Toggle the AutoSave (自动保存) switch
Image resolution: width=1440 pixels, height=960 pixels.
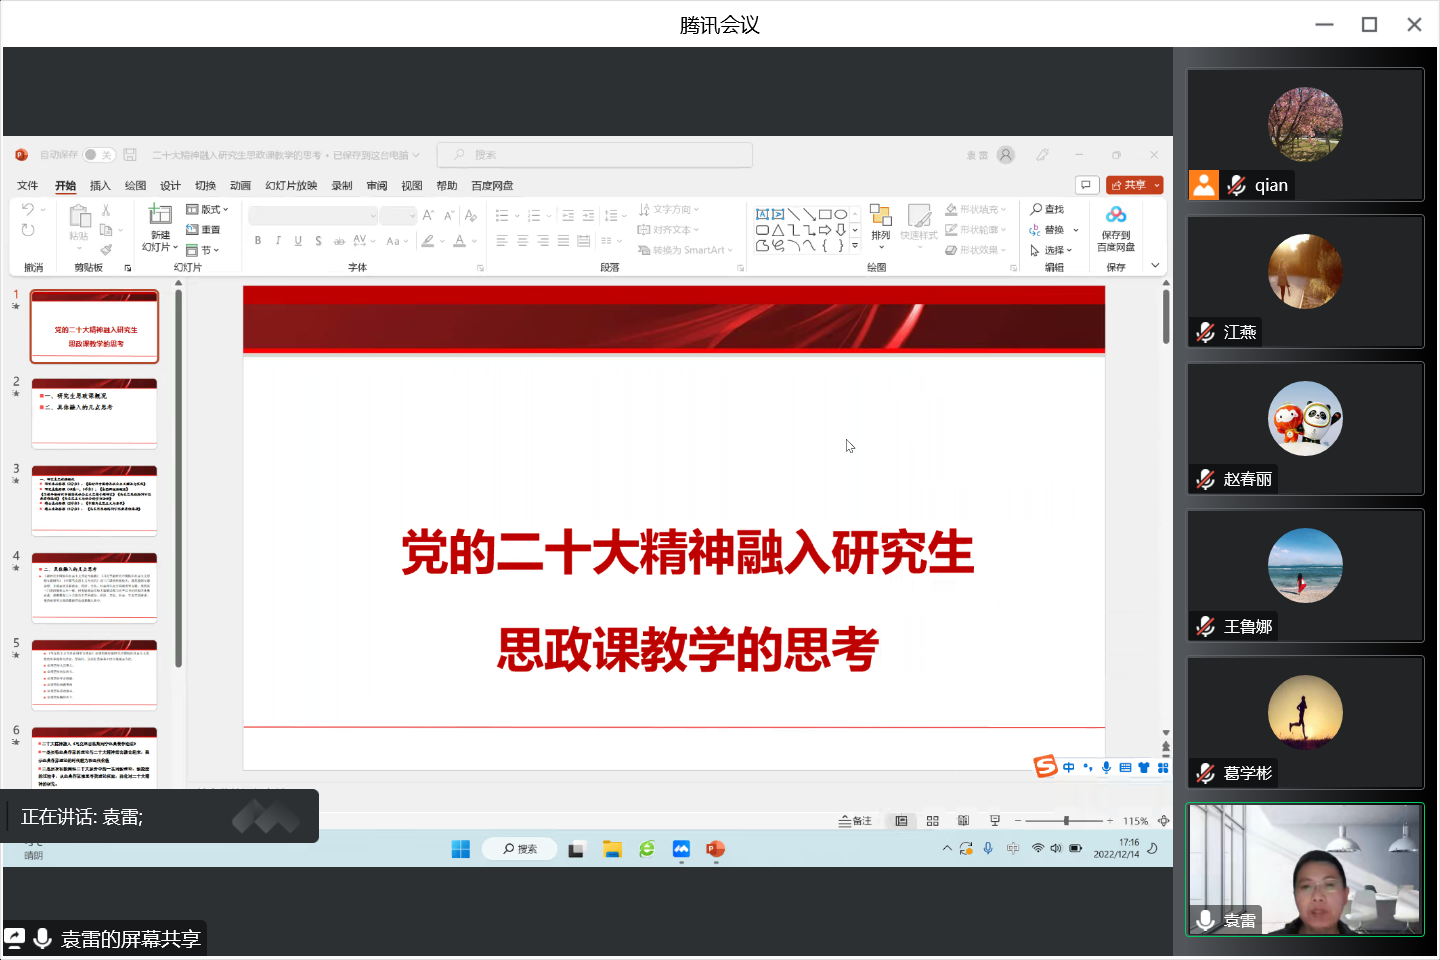98,155
